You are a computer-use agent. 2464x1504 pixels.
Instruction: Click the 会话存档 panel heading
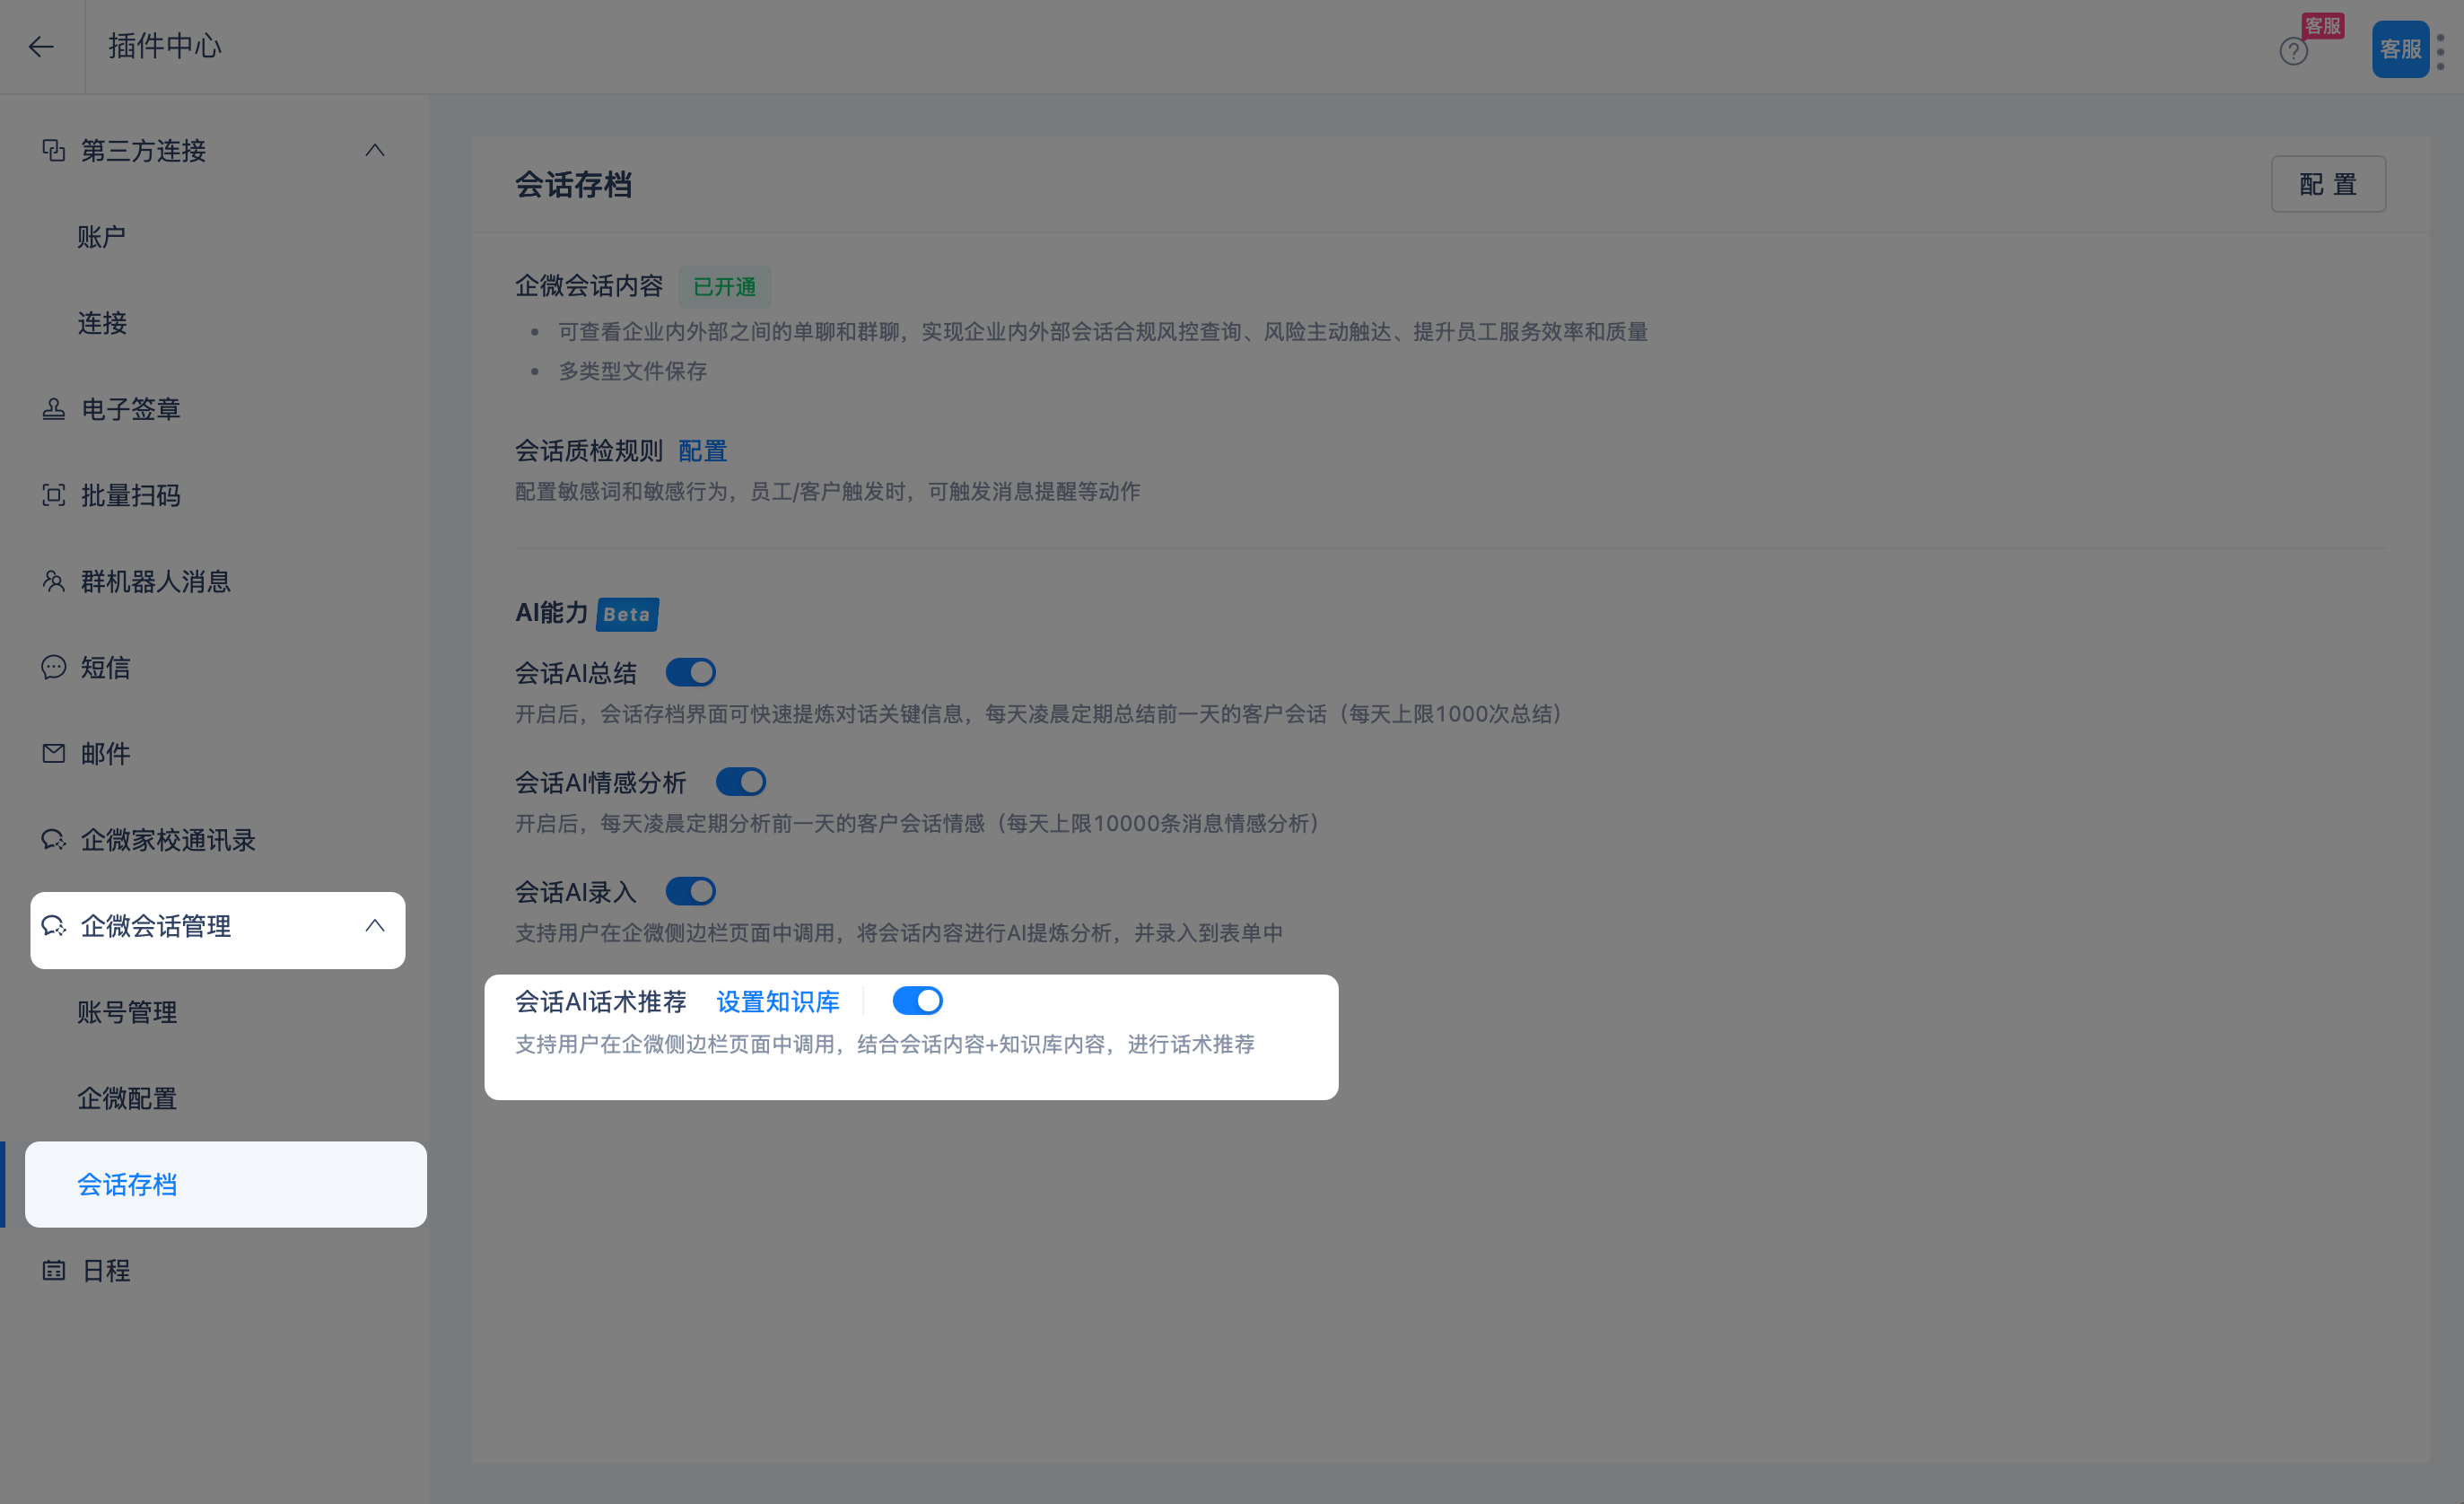click(574, 185)
